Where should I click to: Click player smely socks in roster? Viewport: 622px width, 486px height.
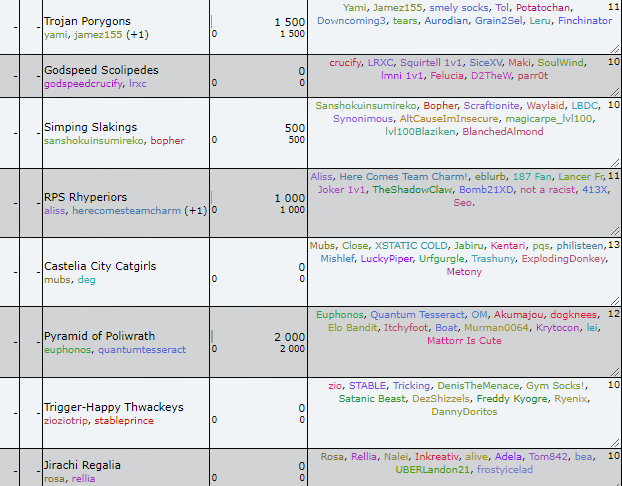459,8
